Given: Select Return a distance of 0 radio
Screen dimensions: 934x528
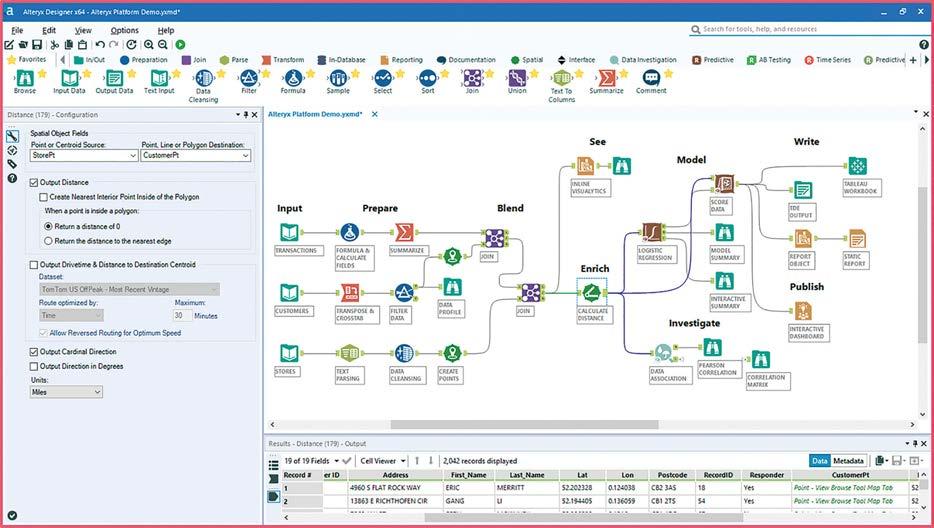Looking at the screenshot, I should click(48, 226).
